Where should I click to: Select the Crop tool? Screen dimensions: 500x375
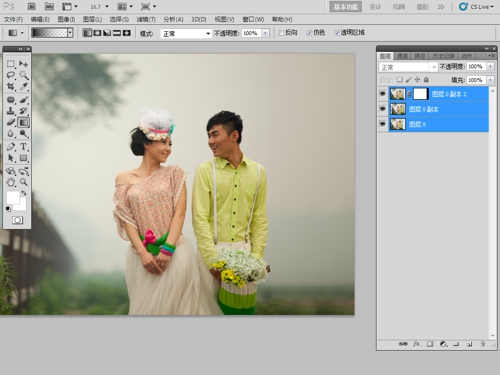[x=11, y=86]
